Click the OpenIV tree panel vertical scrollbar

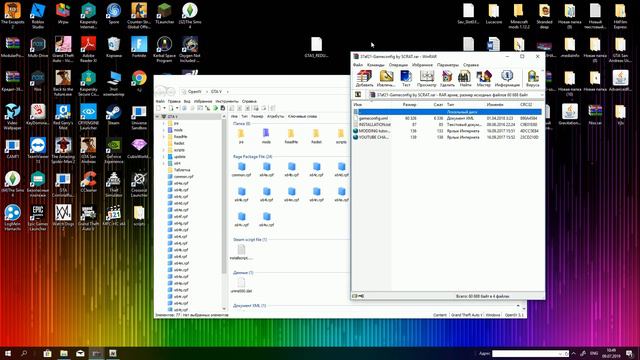pos(224,196)
